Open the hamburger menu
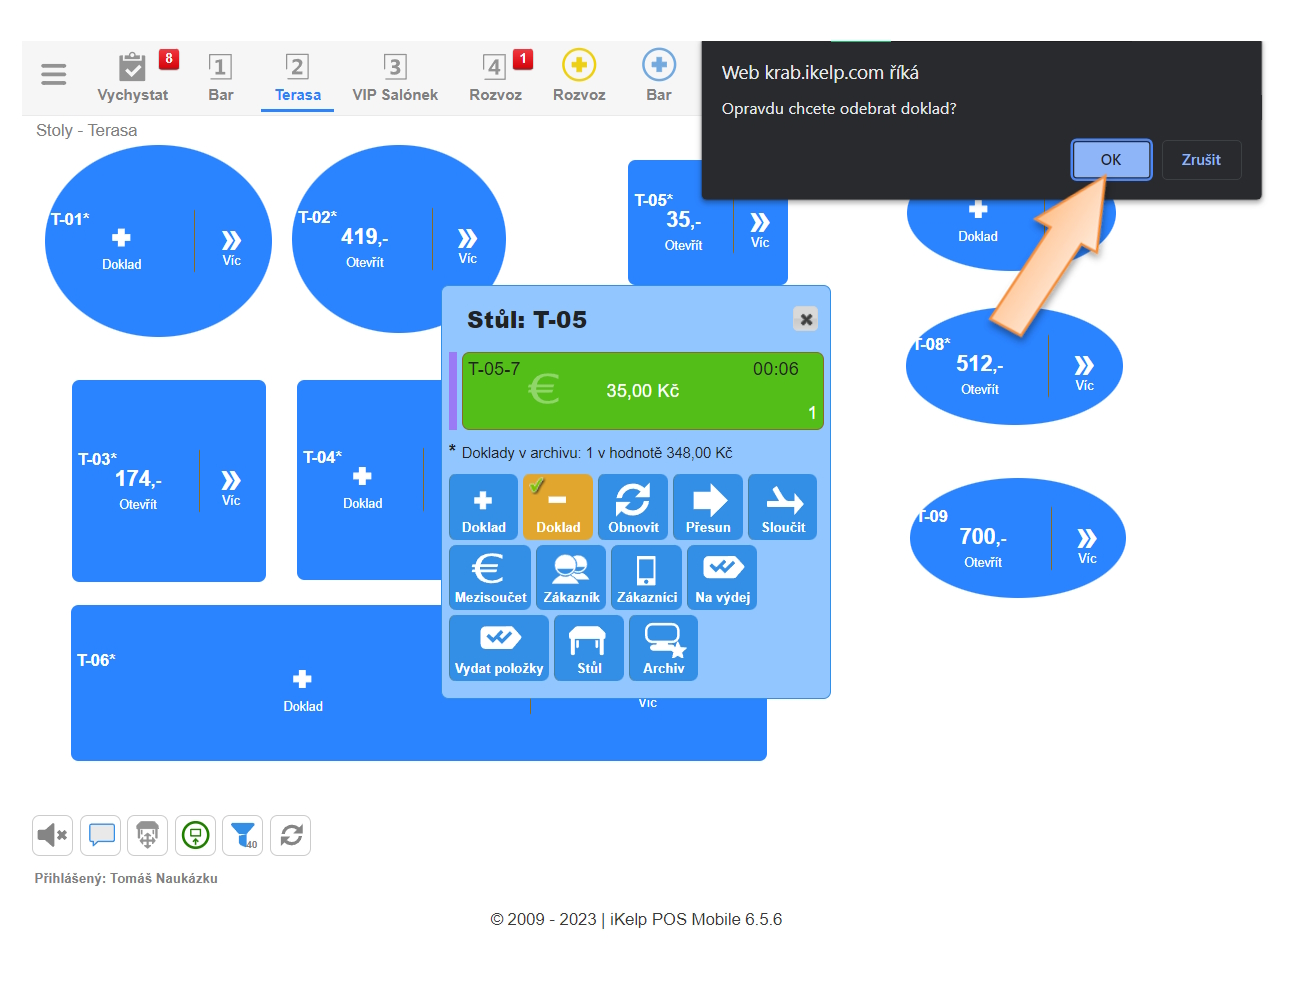This screenshot has height=1000, width=1300. (x=54, y=75)
